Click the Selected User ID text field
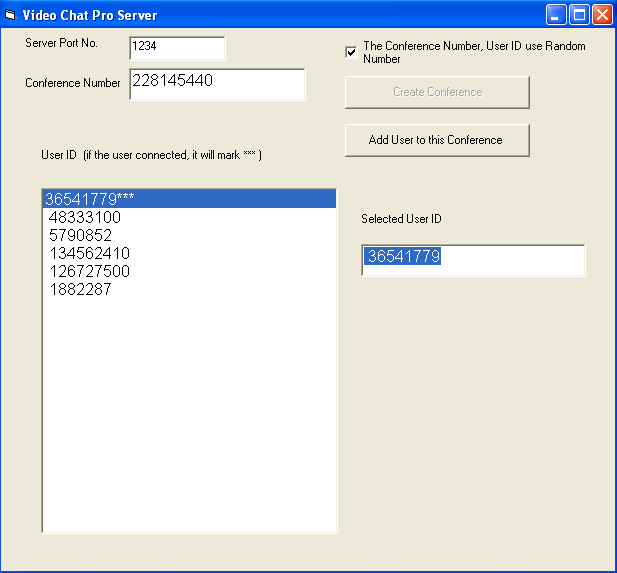The image size is (617, 573). (x=472, y=259)
